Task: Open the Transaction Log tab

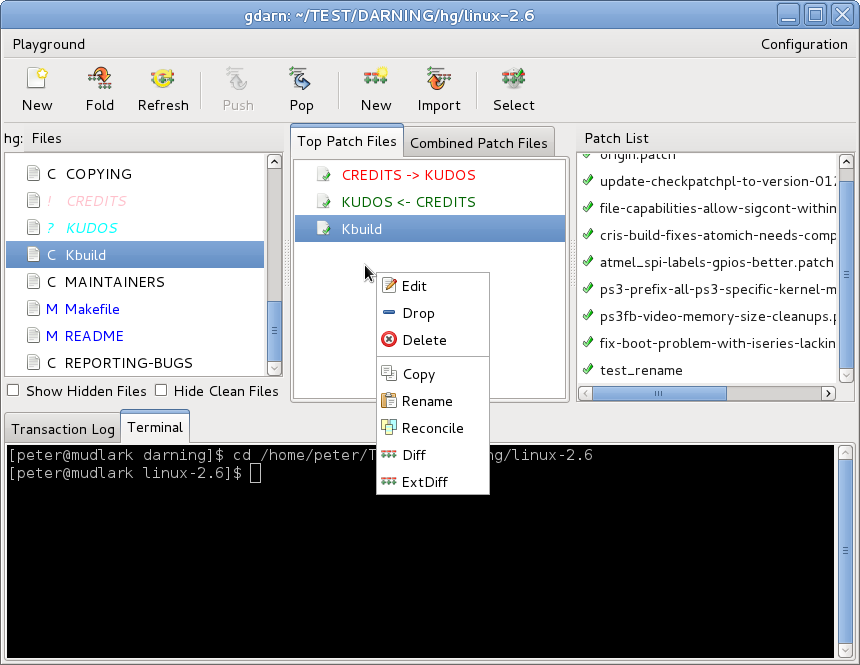Action: tap(62, 429)
